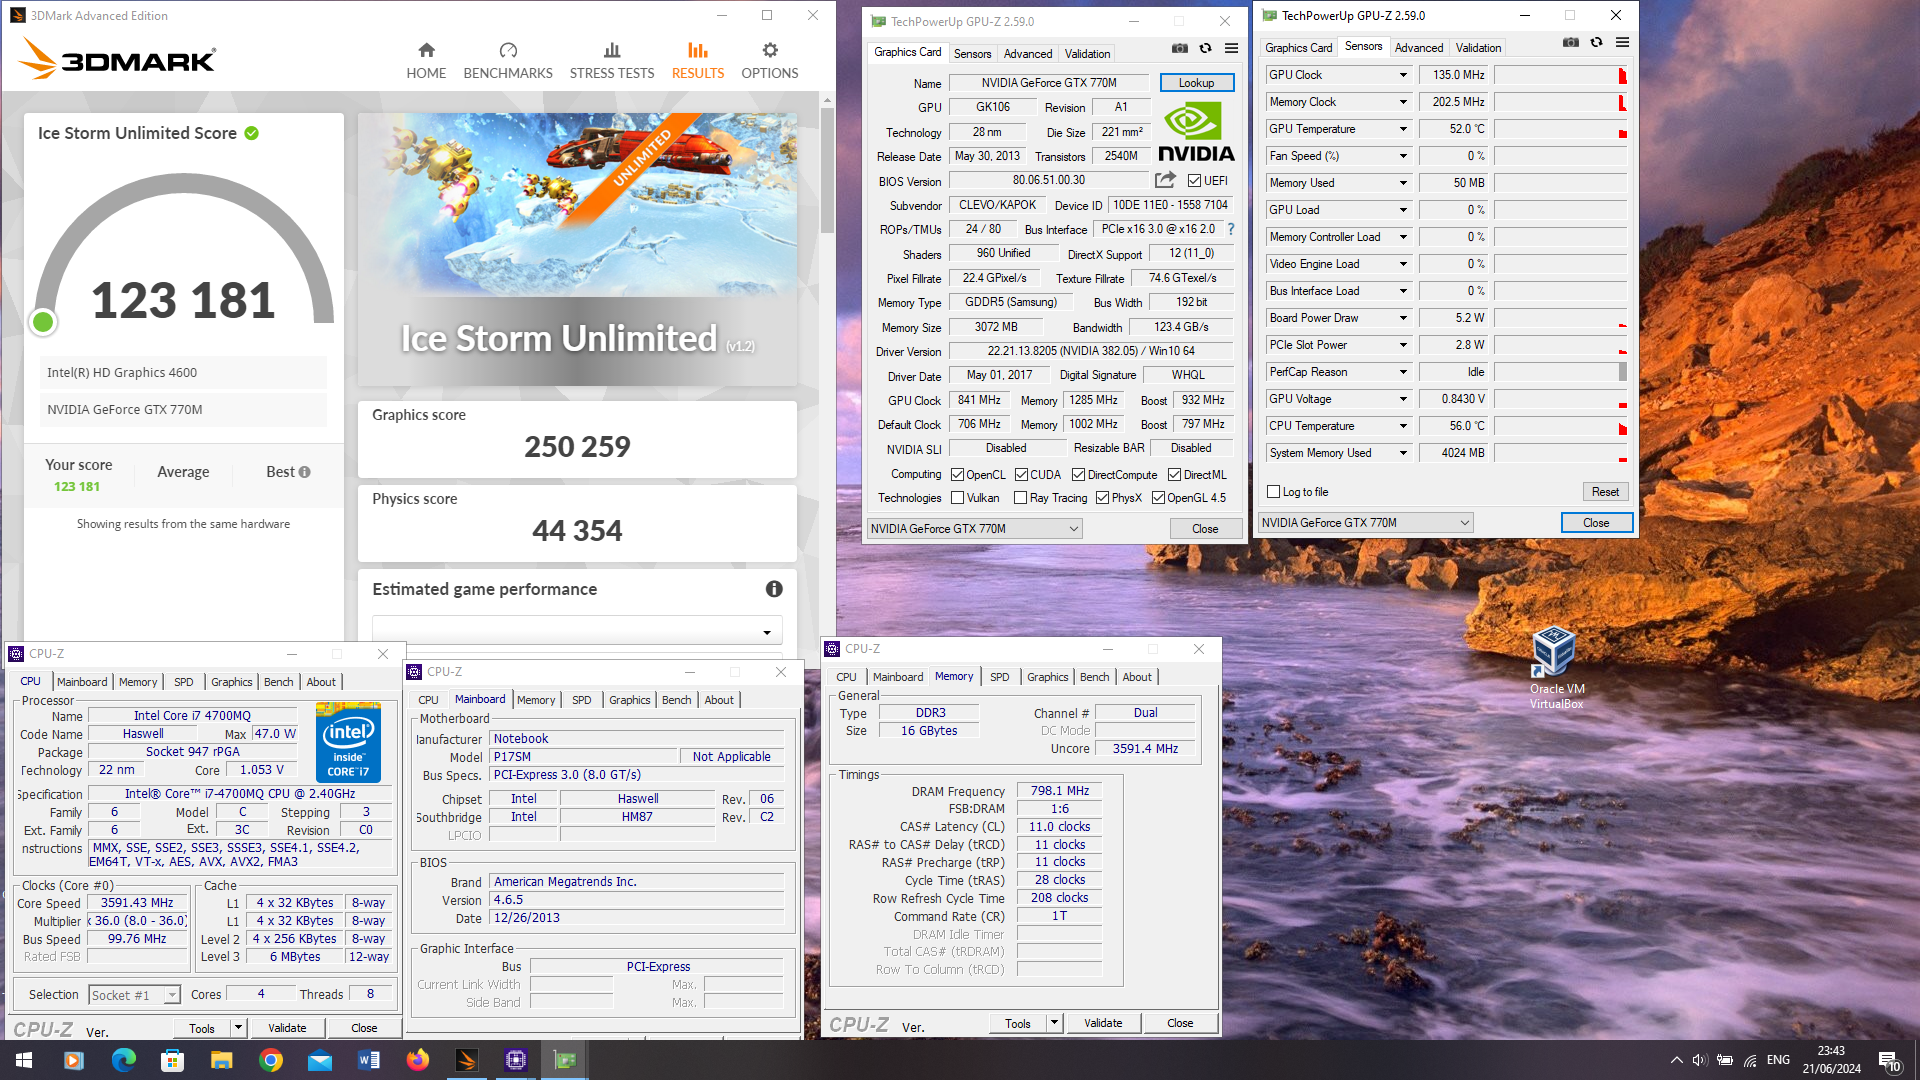1920x1080 pixels.
Task: Click Validate in CPU-Z Memory window
Action: click(1103, 1023)
